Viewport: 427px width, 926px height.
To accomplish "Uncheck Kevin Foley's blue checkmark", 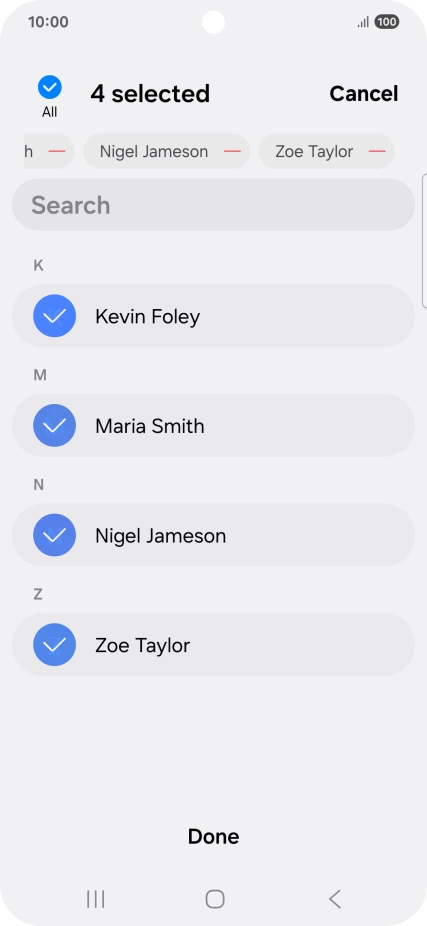I will [x=54, y=316].
